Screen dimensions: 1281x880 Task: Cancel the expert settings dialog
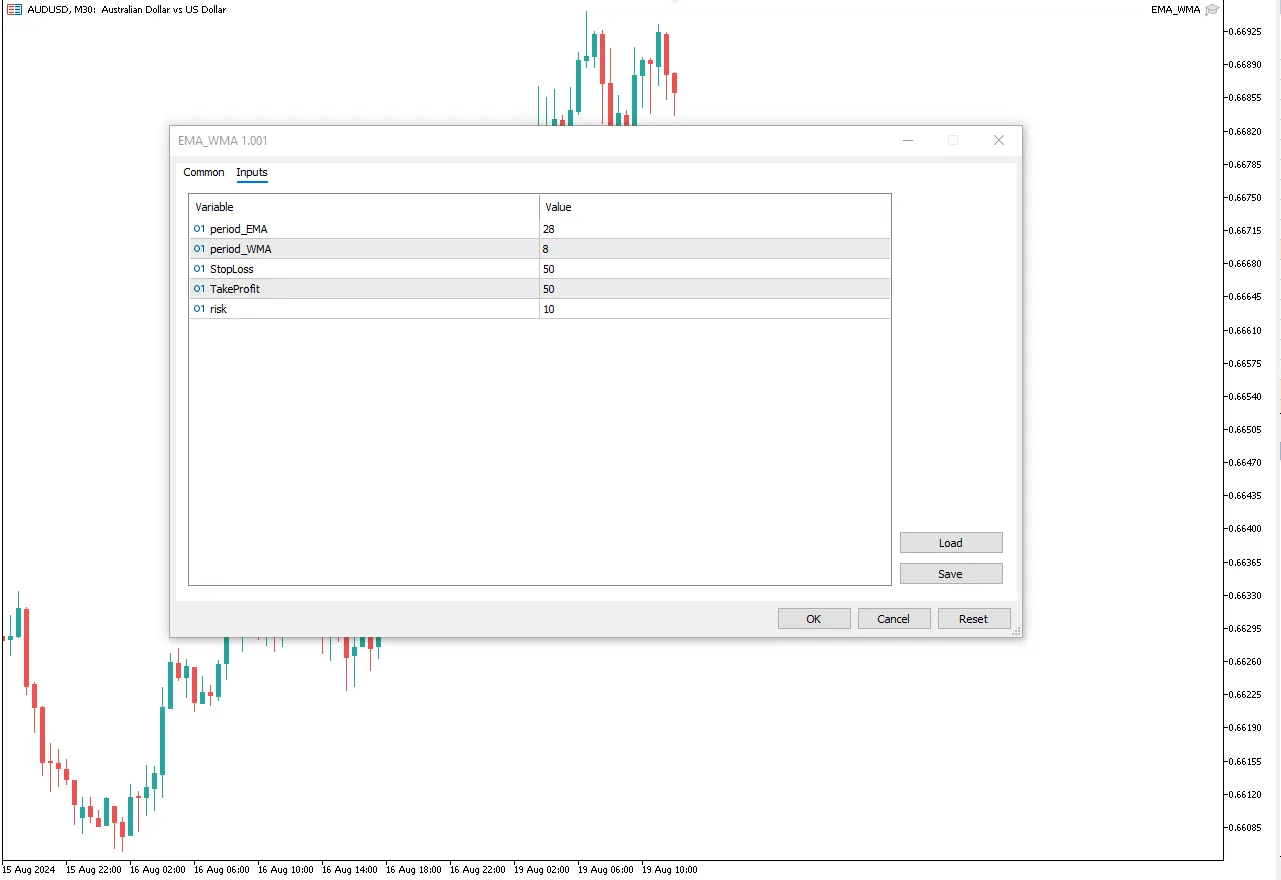coord(894,619)
